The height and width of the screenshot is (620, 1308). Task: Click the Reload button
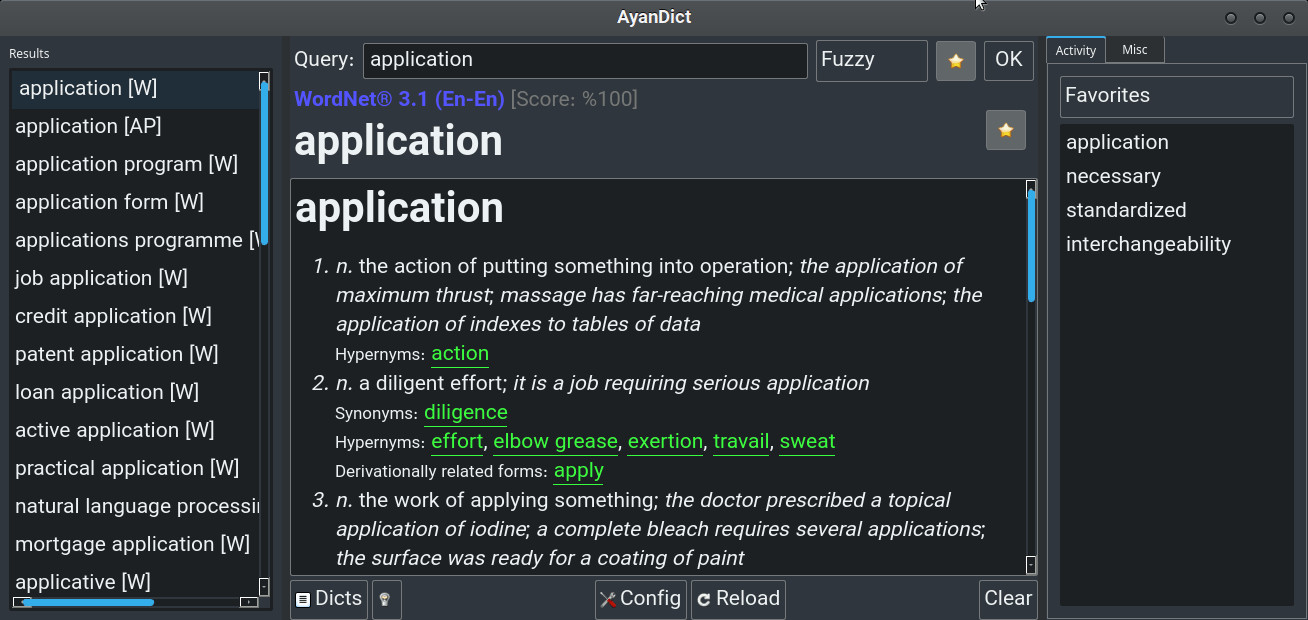(x=738, y=599)
